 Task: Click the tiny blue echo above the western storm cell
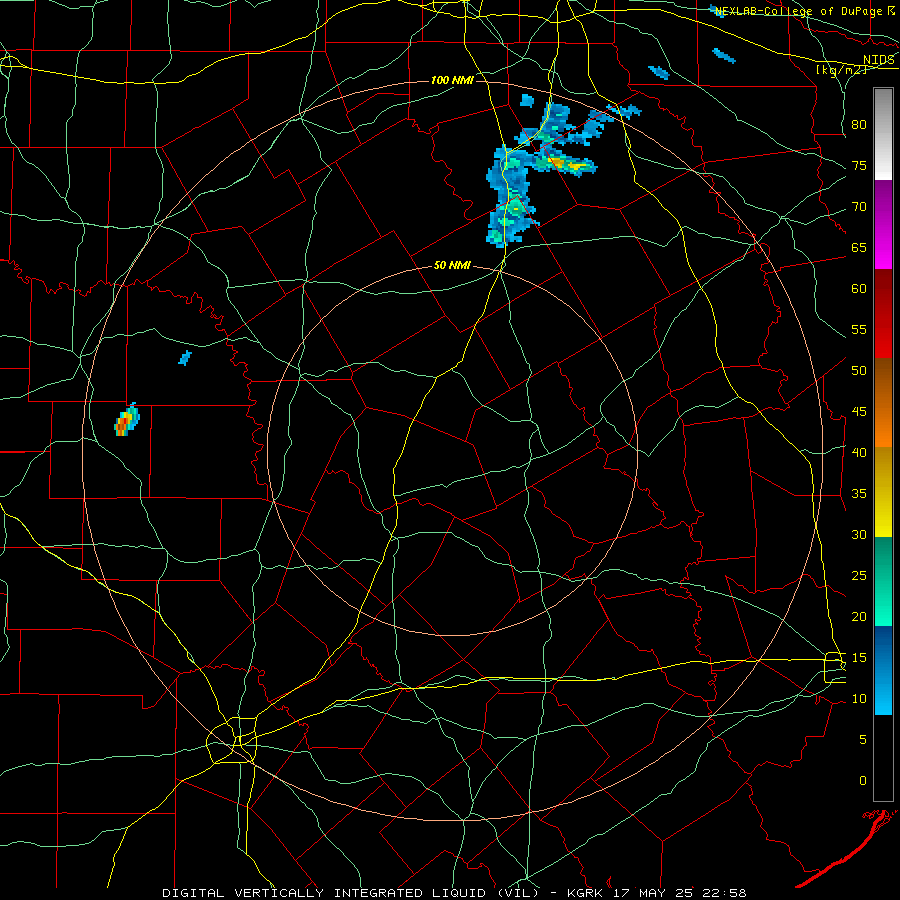click(x=185, y=358)
